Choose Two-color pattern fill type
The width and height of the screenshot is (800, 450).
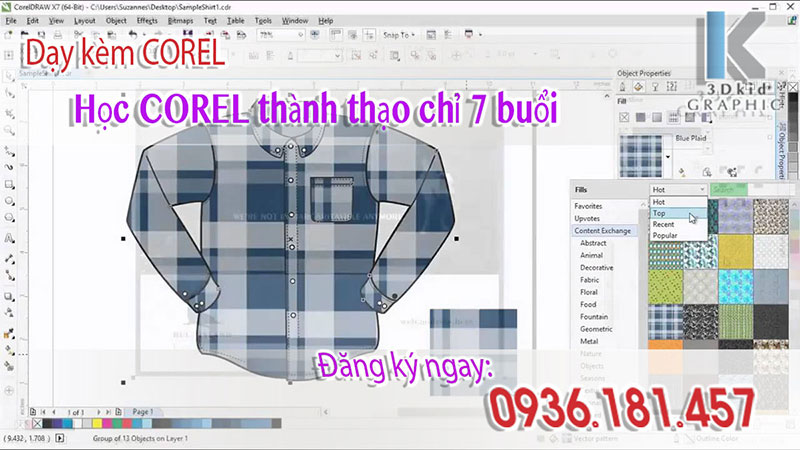706,117
